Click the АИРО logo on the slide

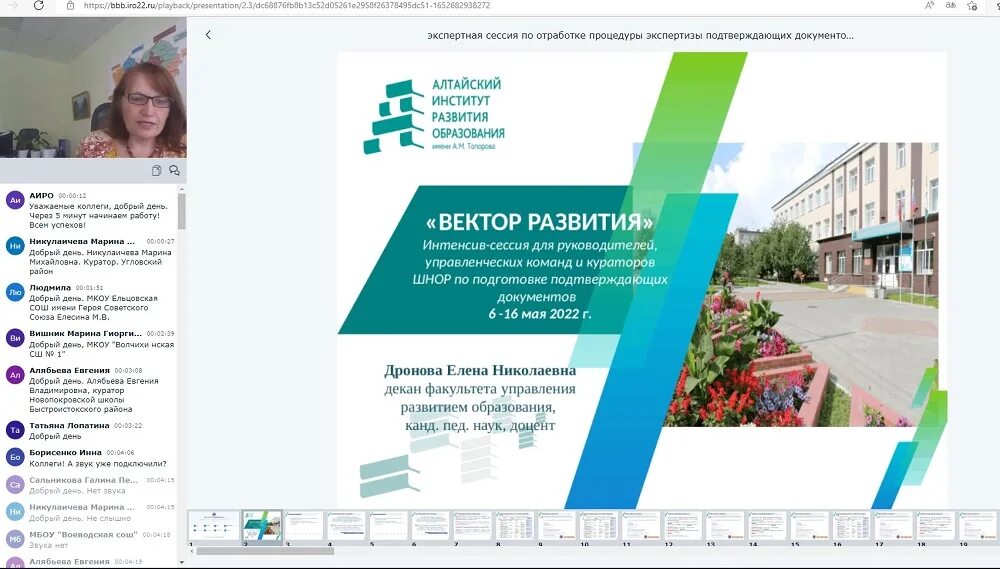pyautogui.click(x=434, y=116)
